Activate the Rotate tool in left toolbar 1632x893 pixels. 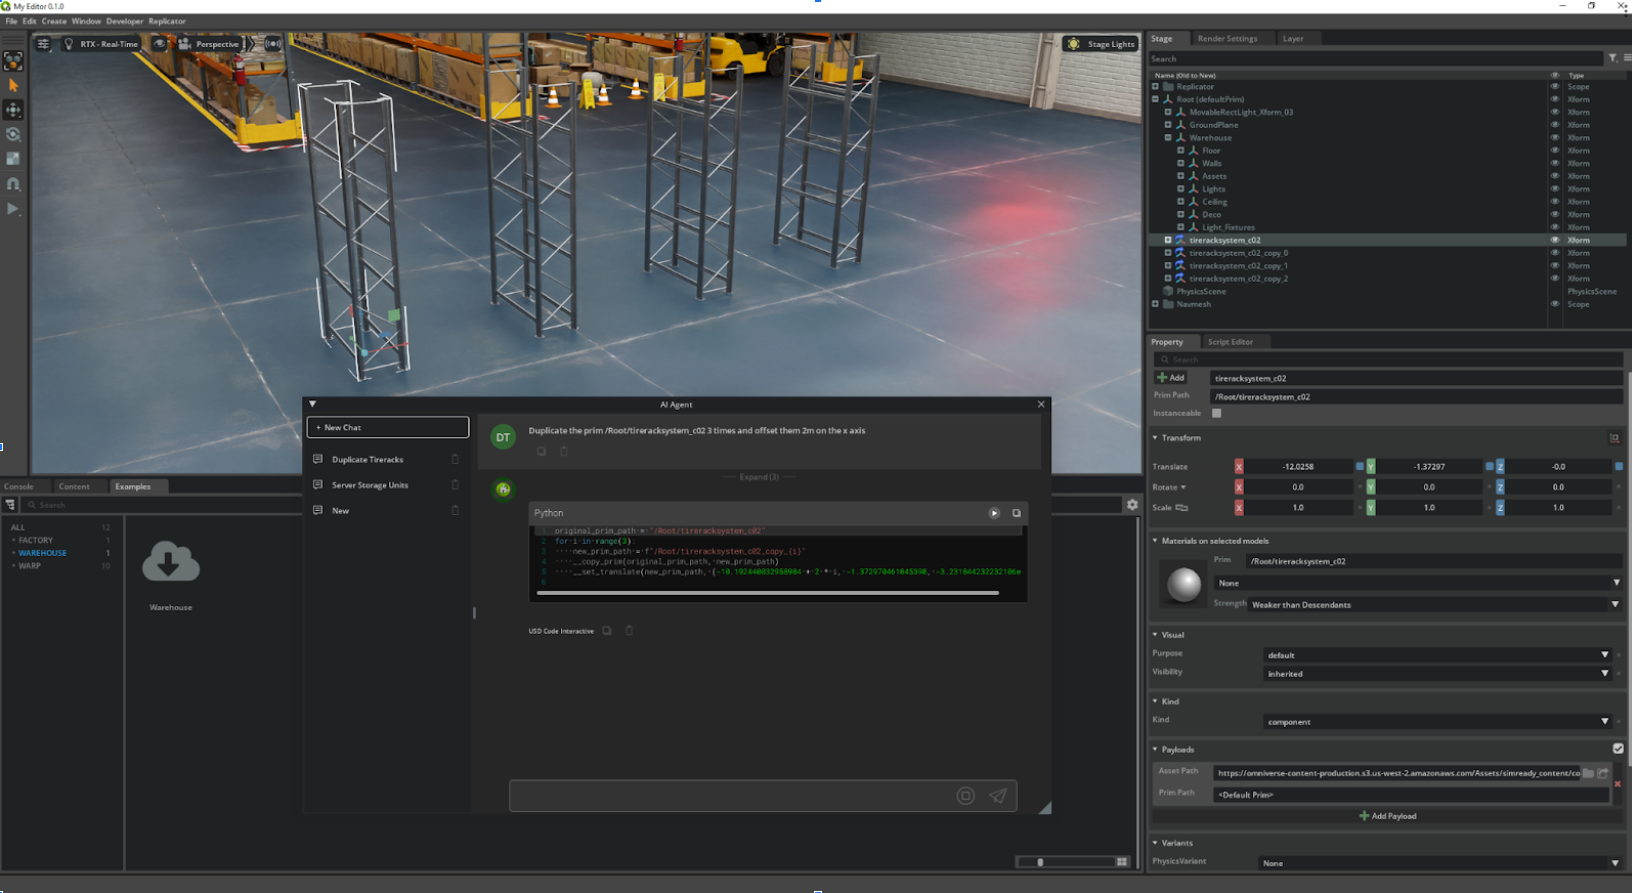pos(13,134)
